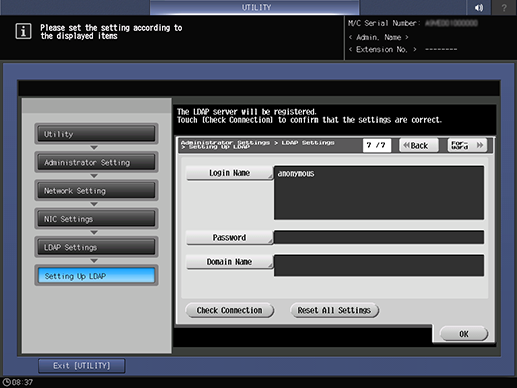This screenshot has height=388, width=517.
Task: Jump to Network Setting level
Action: 96,191
